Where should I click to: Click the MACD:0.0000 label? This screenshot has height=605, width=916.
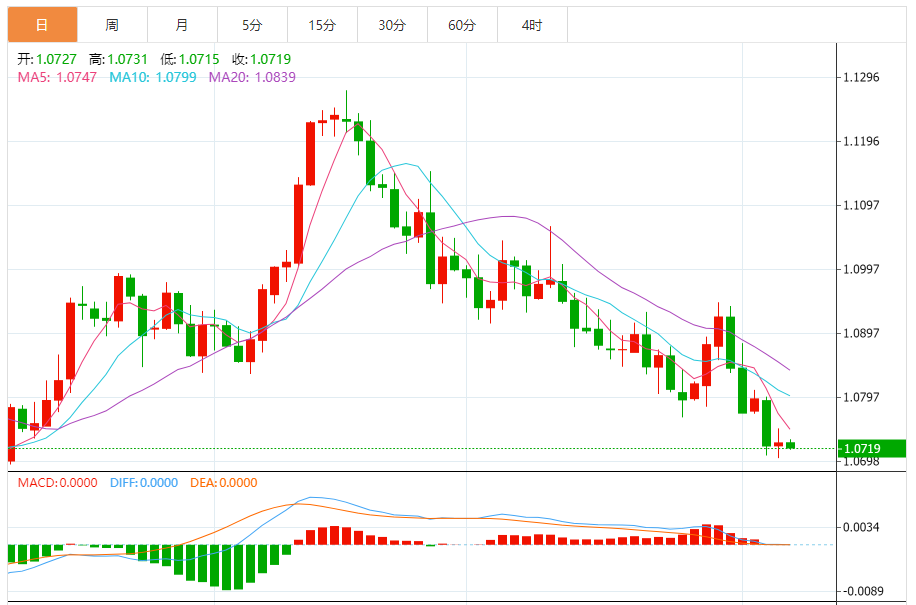tap(57, 483)
